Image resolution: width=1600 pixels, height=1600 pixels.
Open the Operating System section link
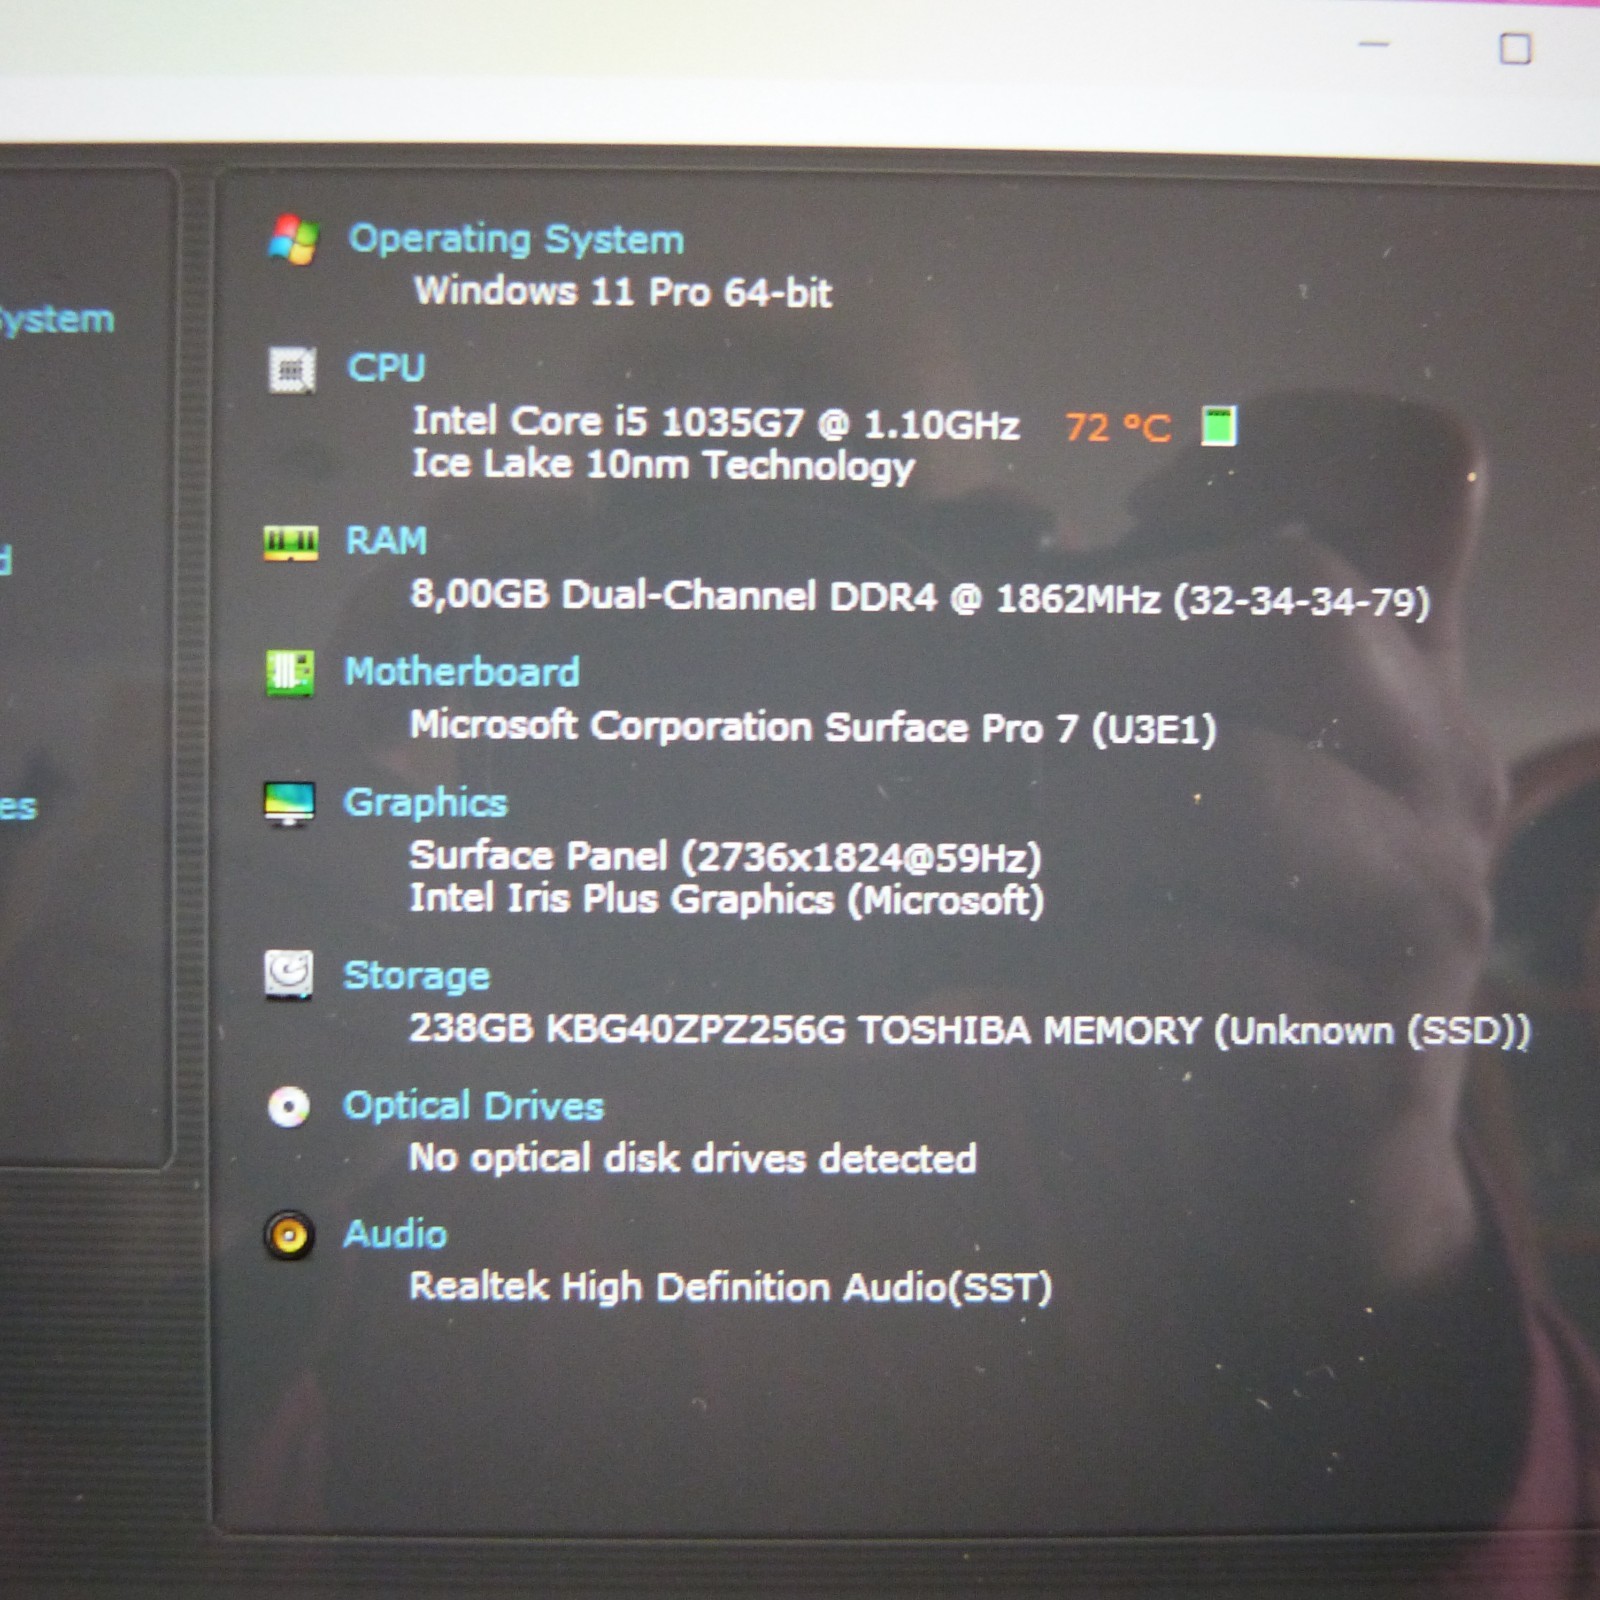point(516,240)
